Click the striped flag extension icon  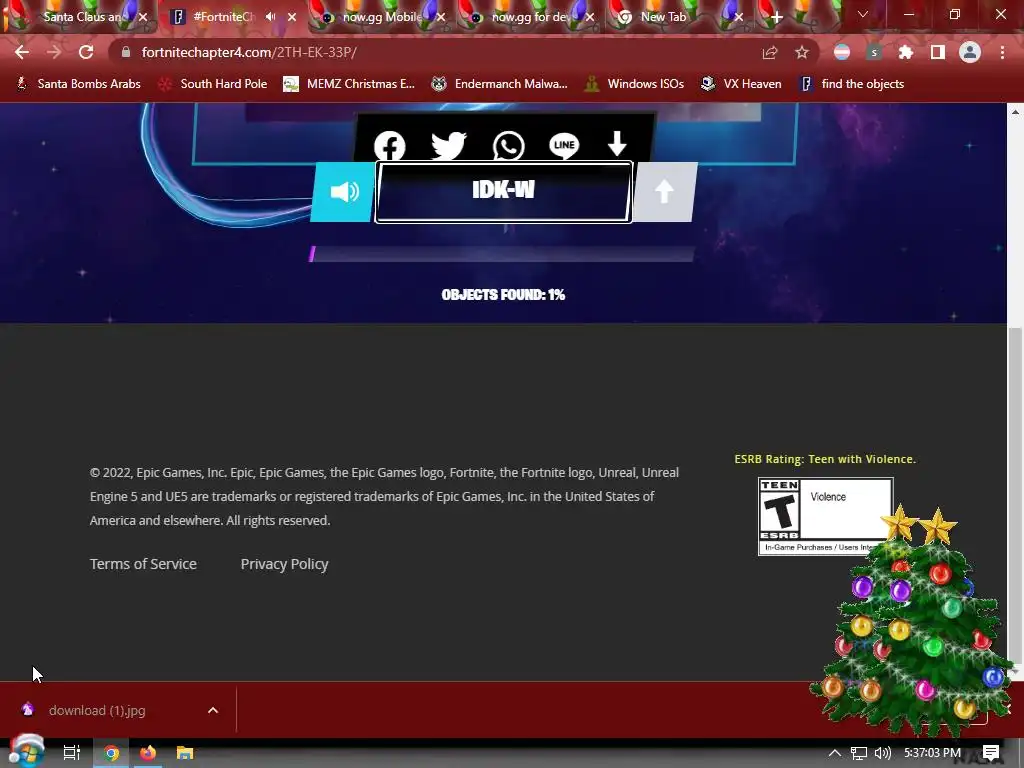point(842,52)
